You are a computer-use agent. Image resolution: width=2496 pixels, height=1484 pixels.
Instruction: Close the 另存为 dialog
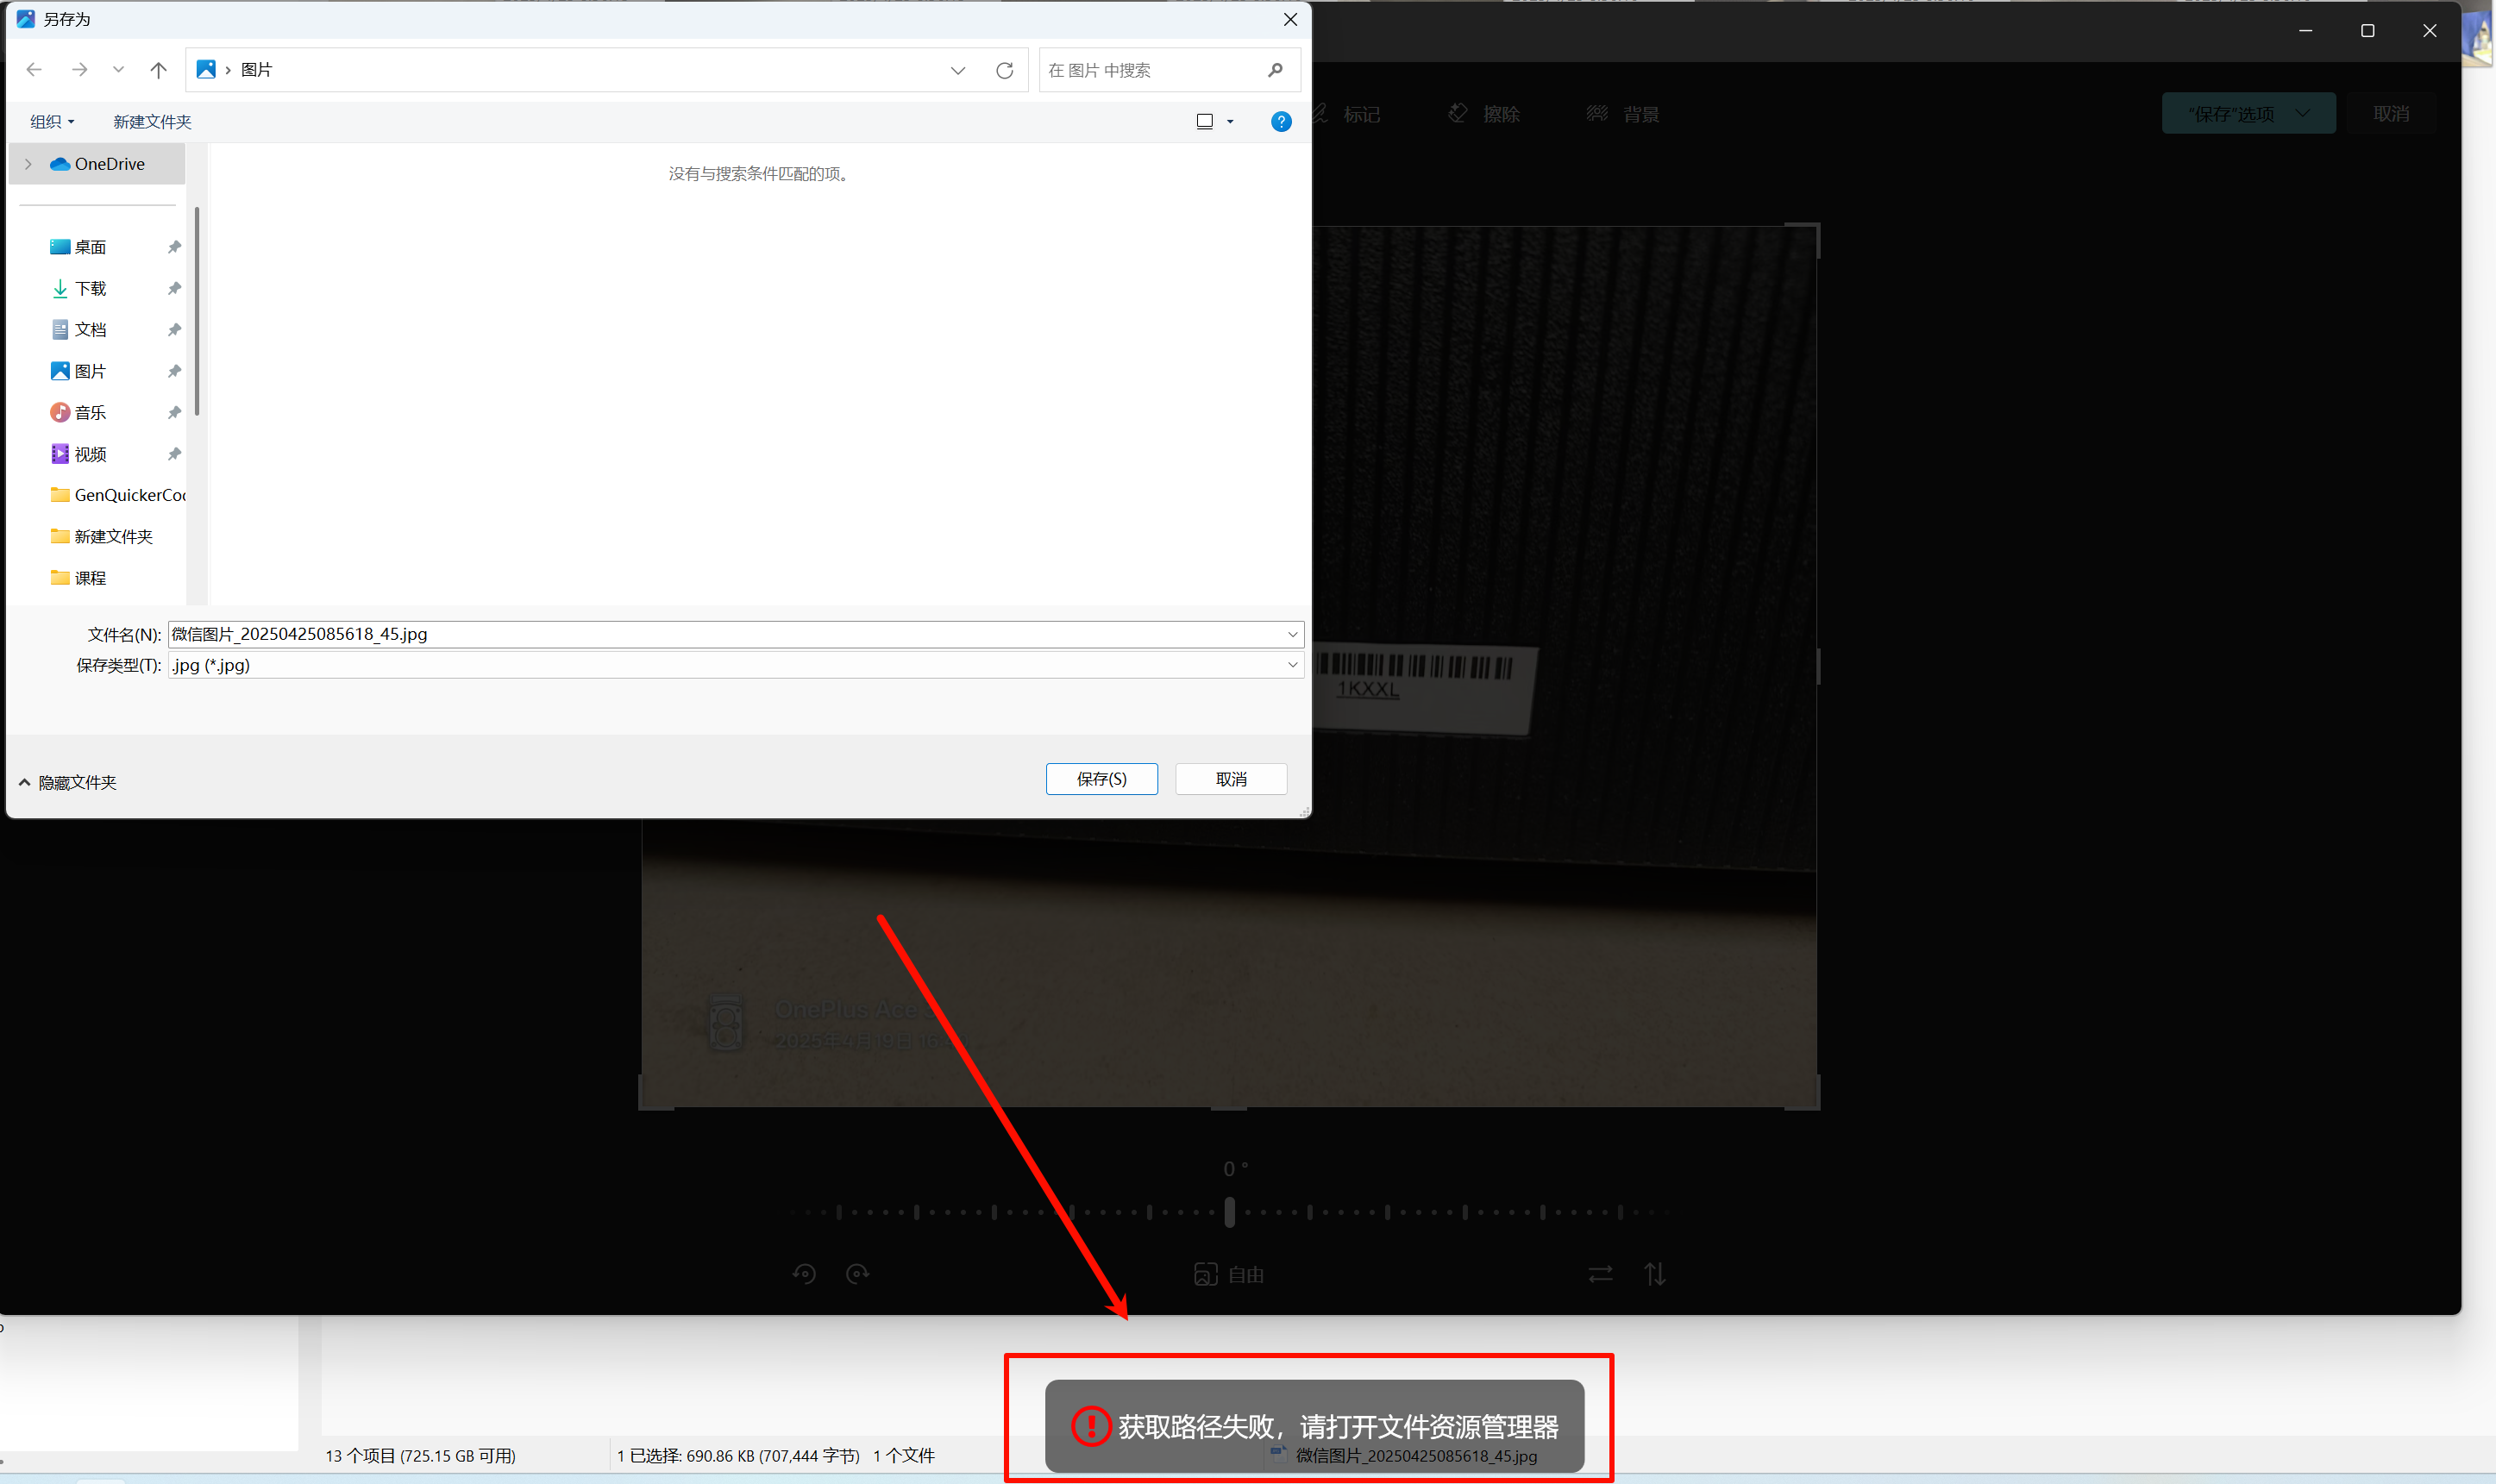[1290, 19]
